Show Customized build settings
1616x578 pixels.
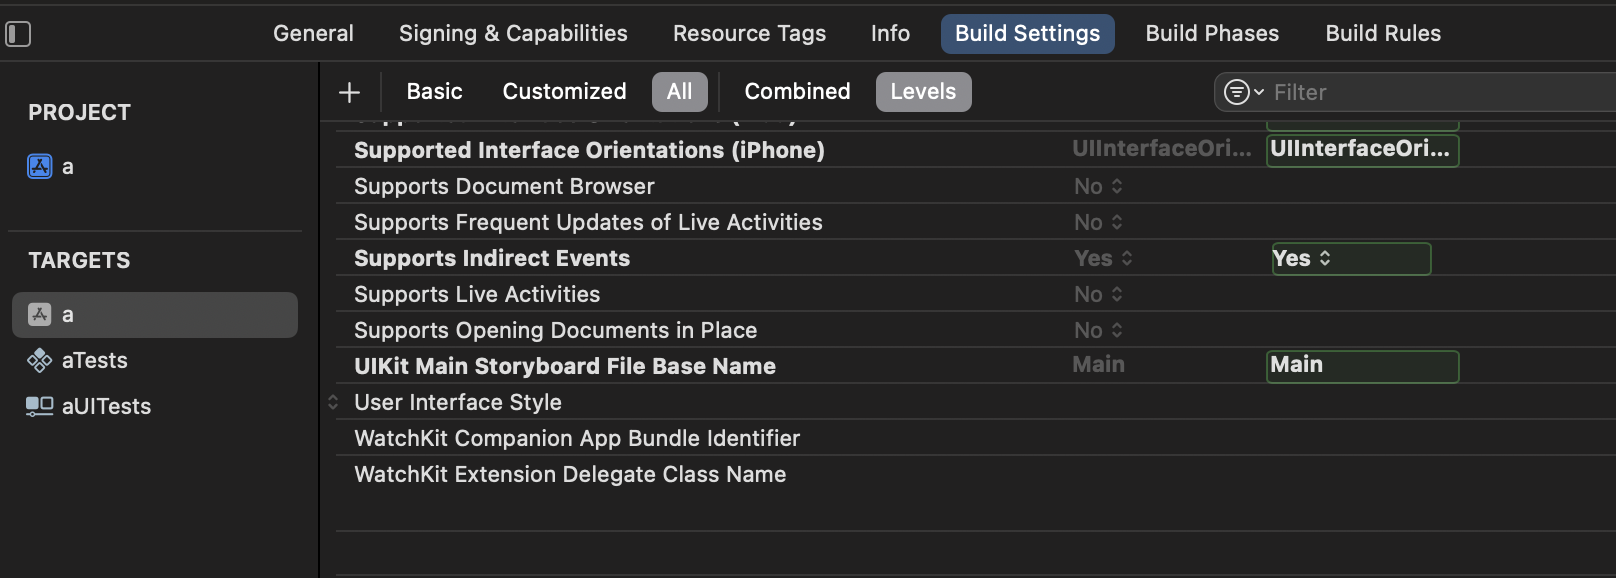tap(564, 92)
